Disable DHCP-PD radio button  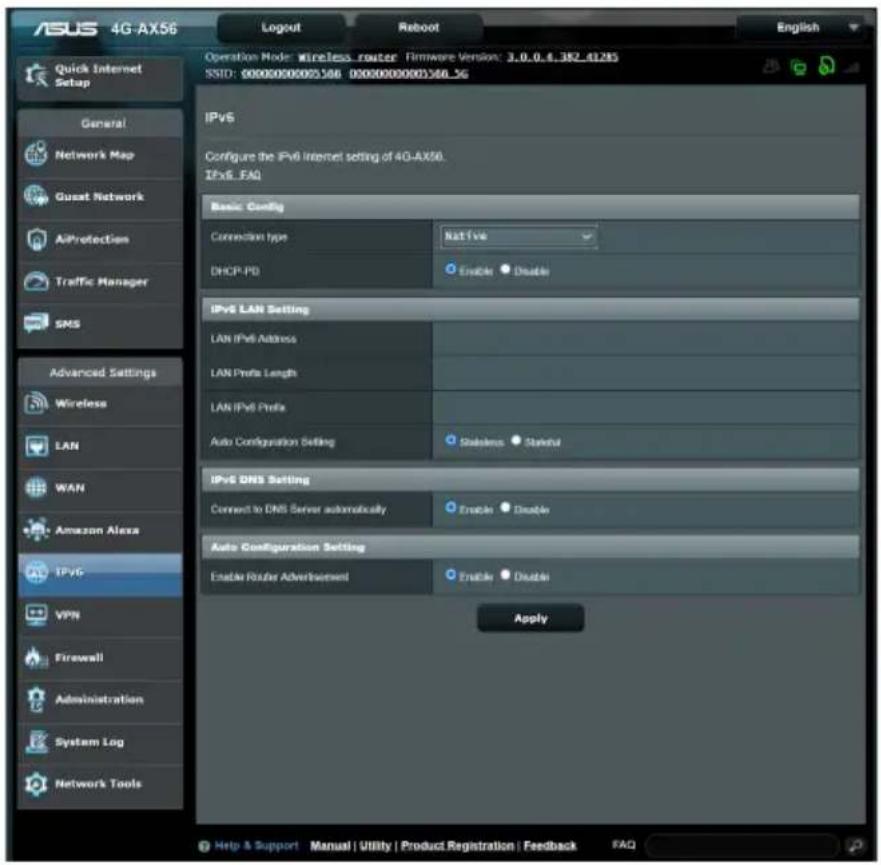[x=505, y=269]
